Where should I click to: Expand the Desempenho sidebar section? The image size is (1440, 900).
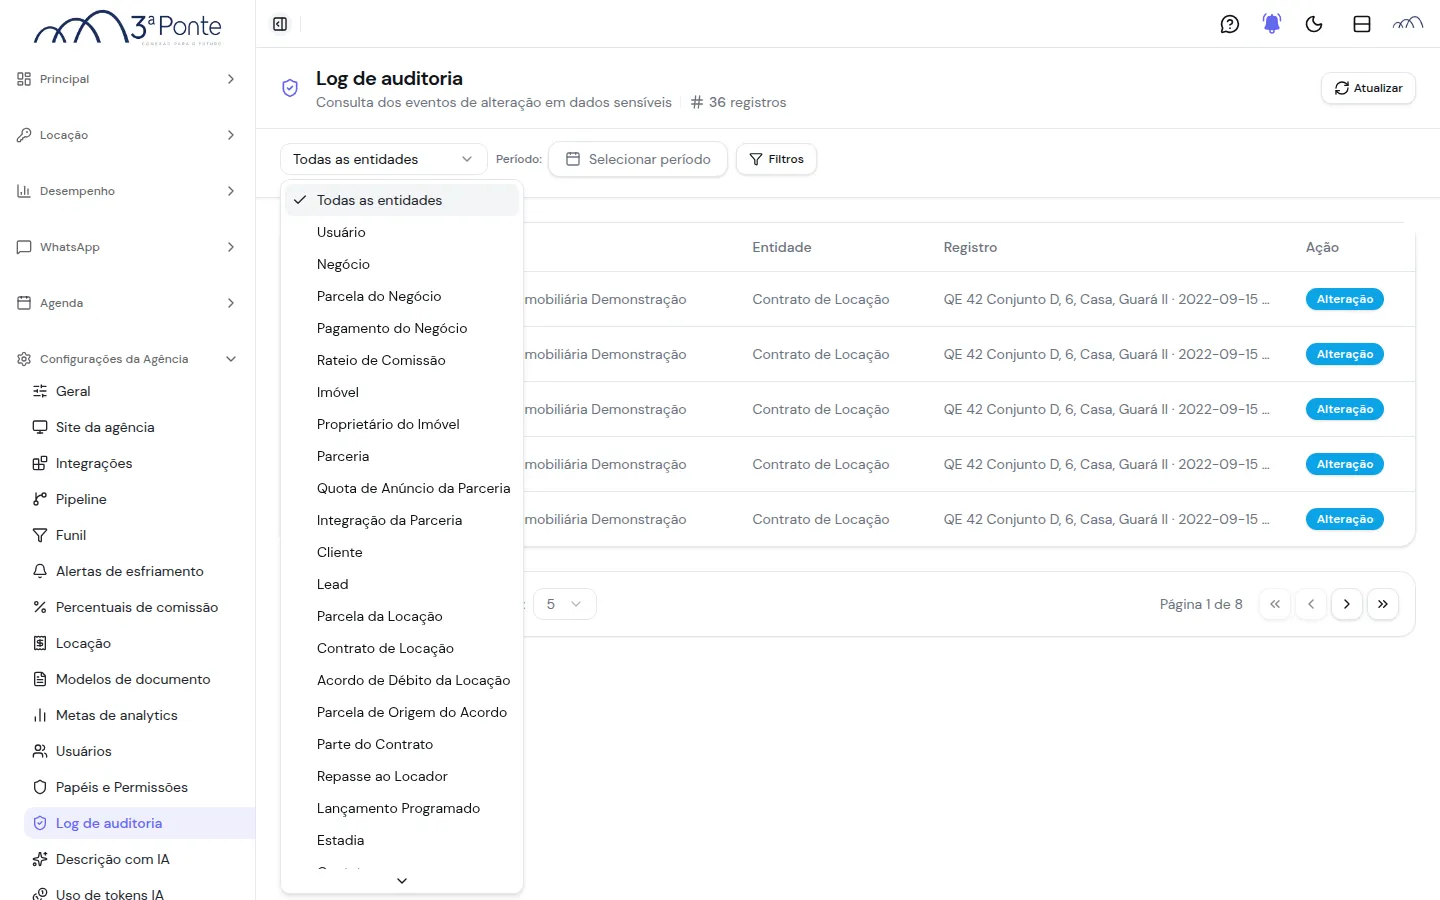127,191
